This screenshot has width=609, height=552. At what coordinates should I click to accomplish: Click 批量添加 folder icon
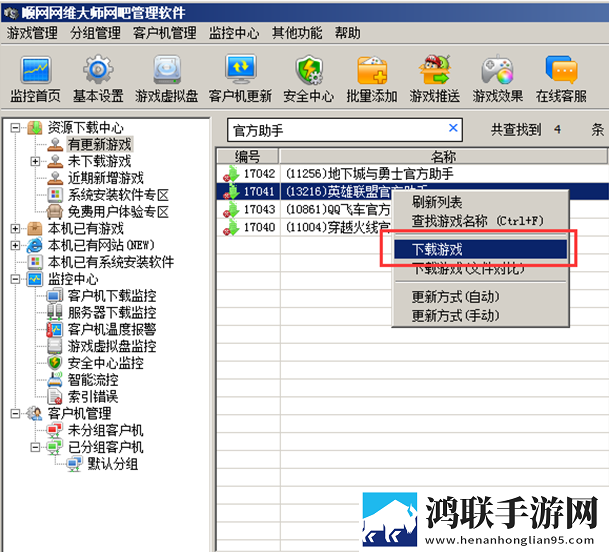tap(372, 70)
